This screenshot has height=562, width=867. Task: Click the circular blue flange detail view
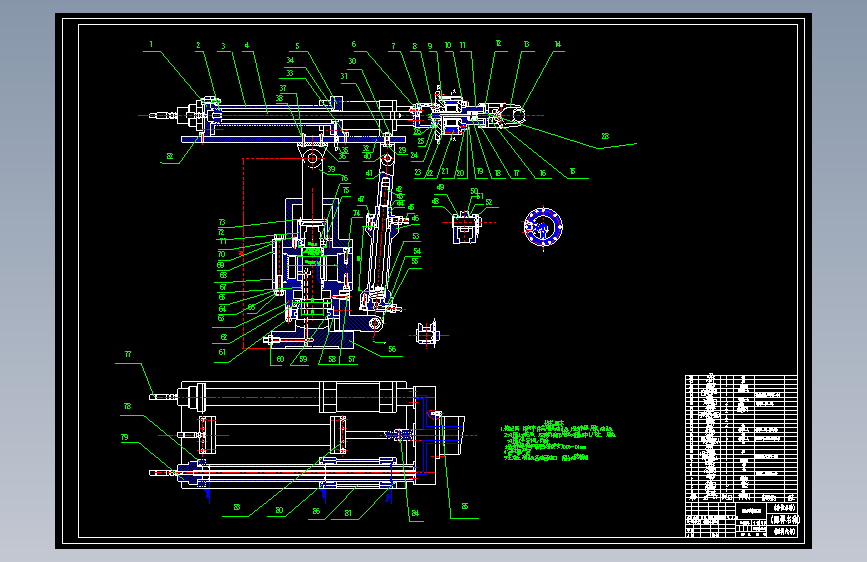point(543,227)
